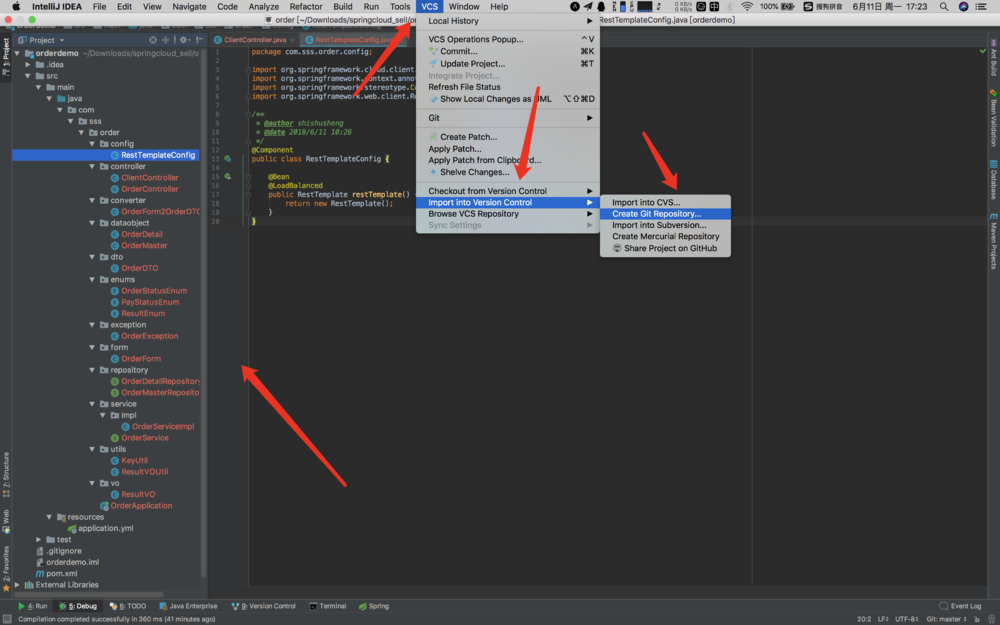Expand External Libraries node

tap(17, 585)
